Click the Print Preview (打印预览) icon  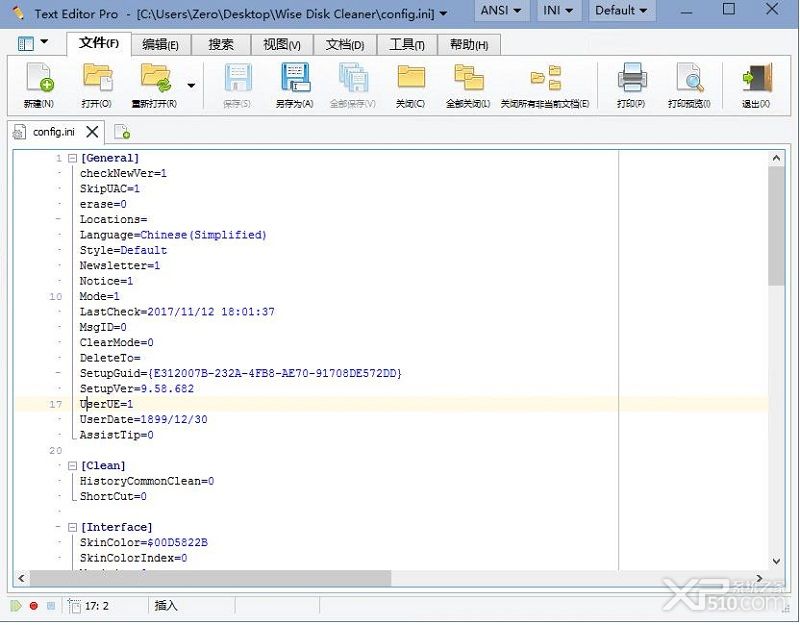[689, 79]
